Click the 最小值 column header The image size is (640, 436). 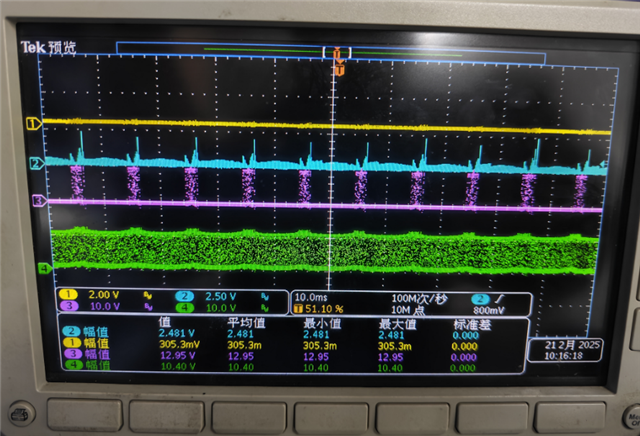[x=322, y=323]
